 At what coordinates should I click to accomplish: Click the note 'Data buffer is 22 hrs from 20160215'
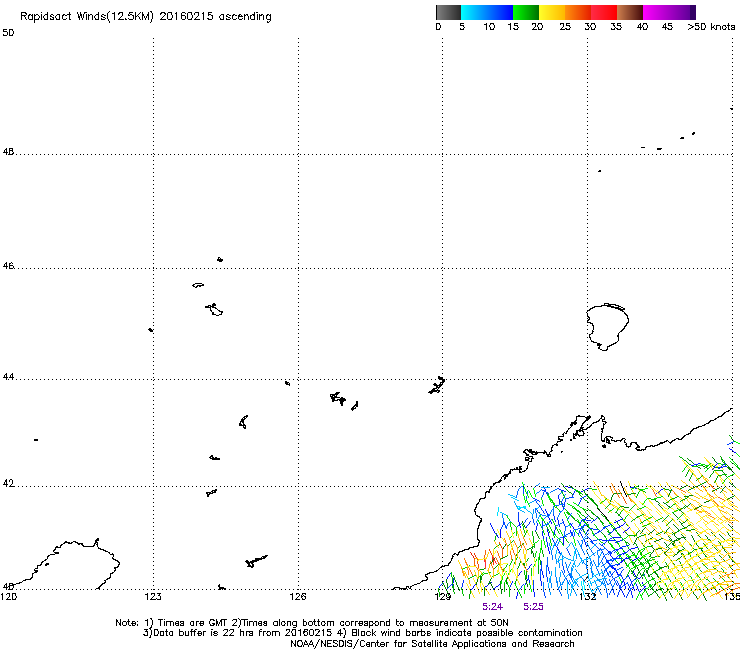pos(239,633)
